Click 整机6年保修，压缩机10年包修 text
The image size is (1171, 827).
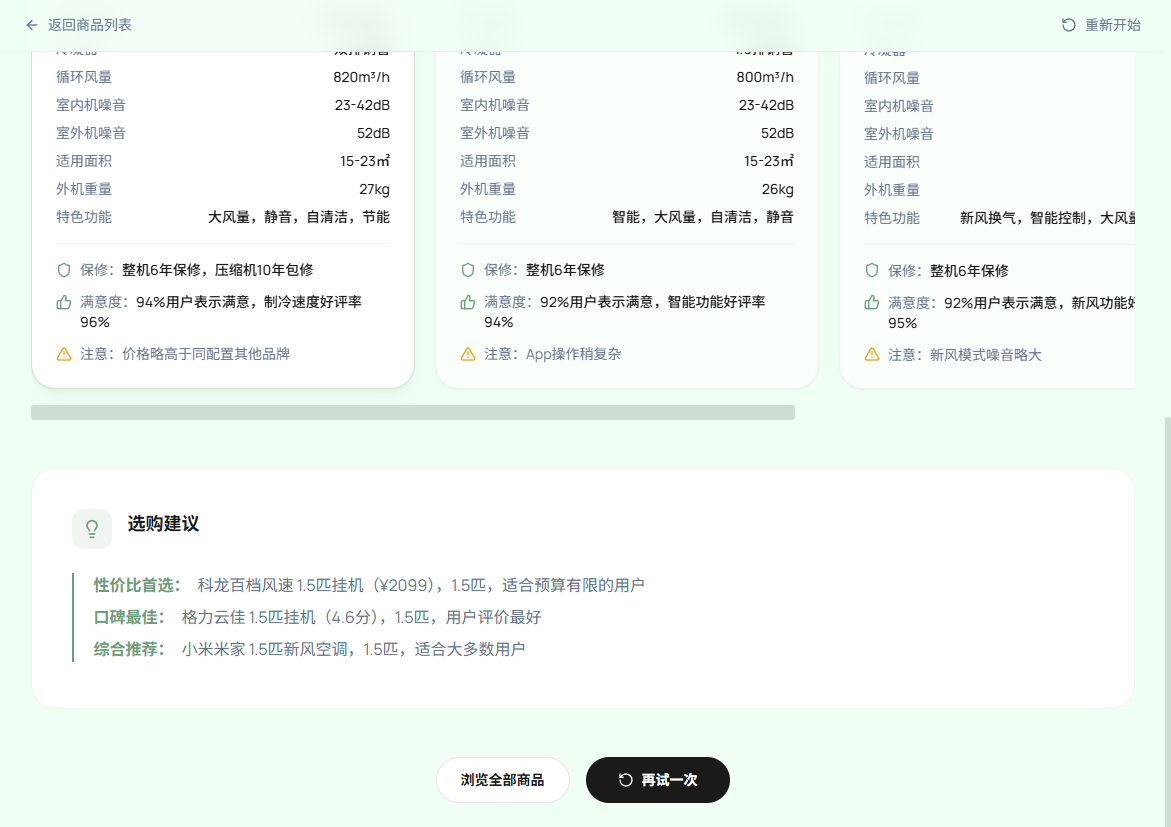[217, 270]
